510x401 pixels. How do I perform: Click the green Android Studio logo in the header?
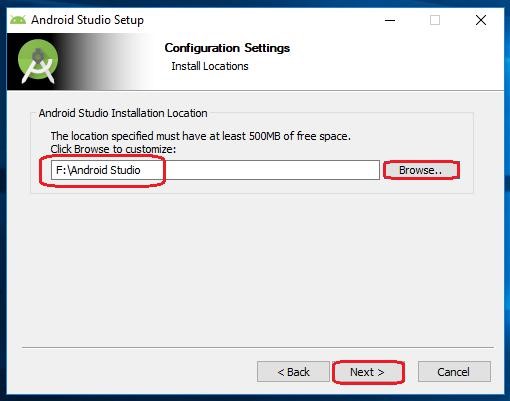point(38,61)
